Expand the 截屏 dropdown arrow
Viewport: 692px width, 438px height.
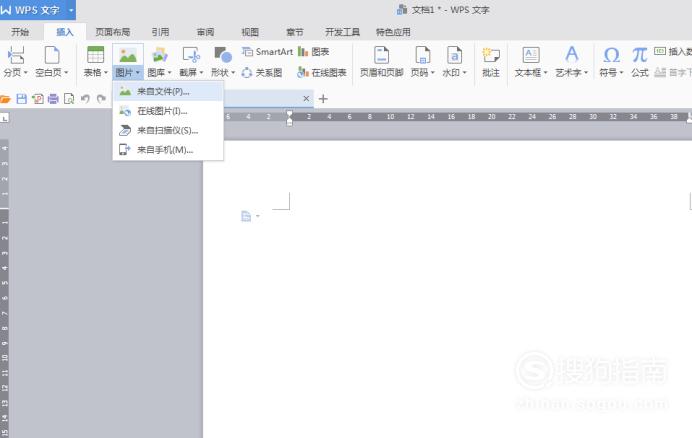coord(201,72)
